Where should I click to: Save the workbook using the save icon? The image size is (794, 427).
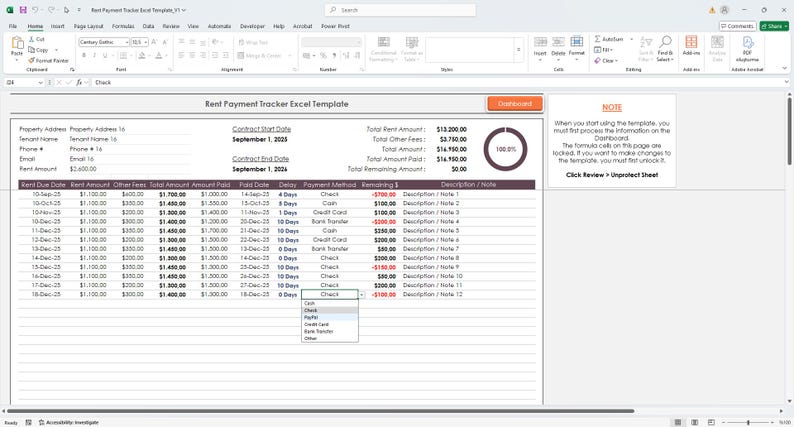tap(23, 10)
